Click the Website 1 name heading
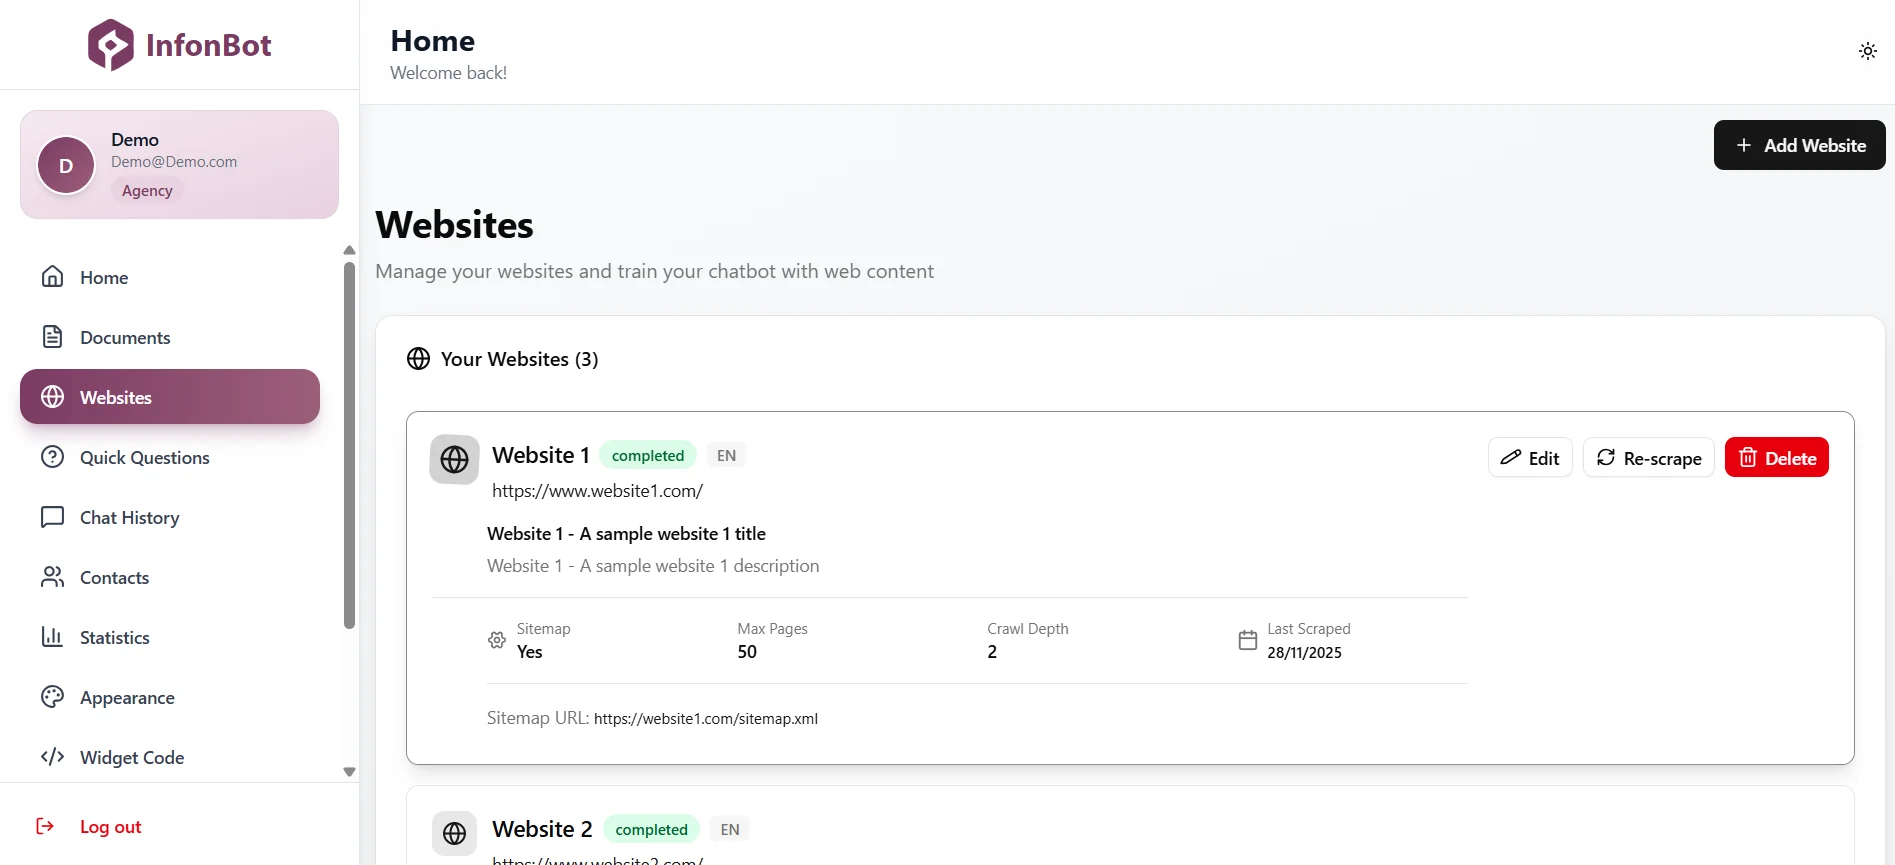The height and width of the screenshot is (865, 1895). click(541, 455)
